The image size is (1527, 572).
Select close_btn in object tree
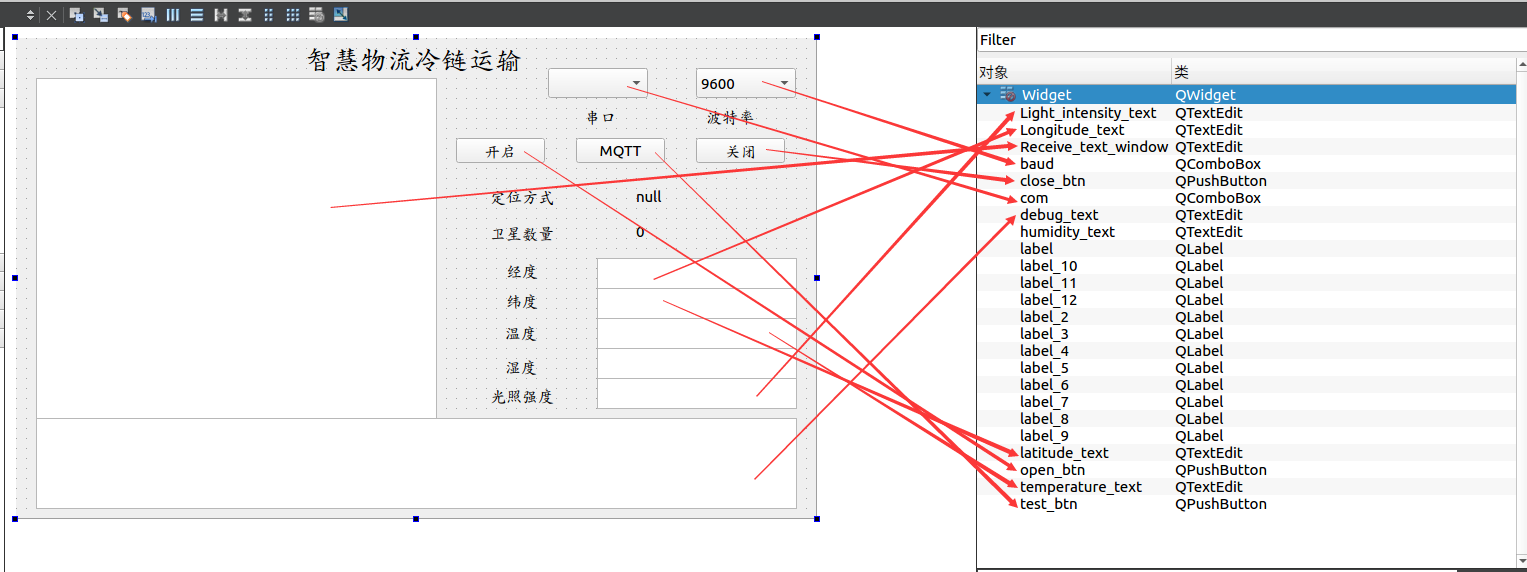[x=1052, y=180]
